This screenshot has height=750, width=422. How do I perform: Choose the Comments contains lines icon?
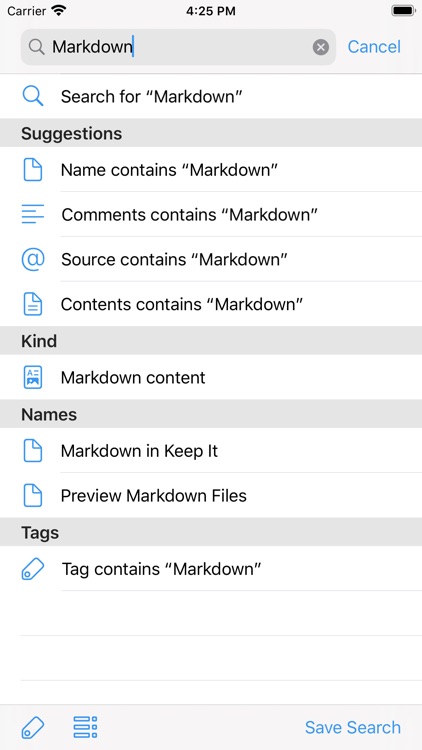coord(33,214)
